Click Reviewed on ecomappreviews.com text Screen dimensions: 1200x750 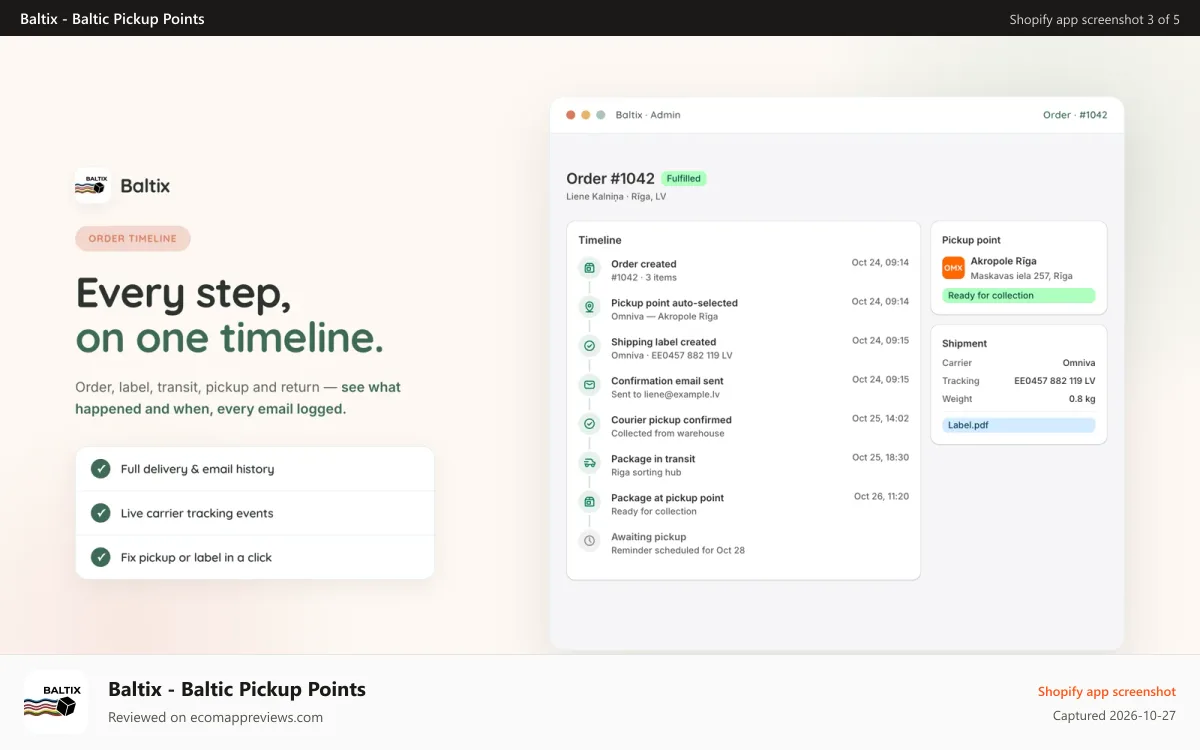(215, 717)
